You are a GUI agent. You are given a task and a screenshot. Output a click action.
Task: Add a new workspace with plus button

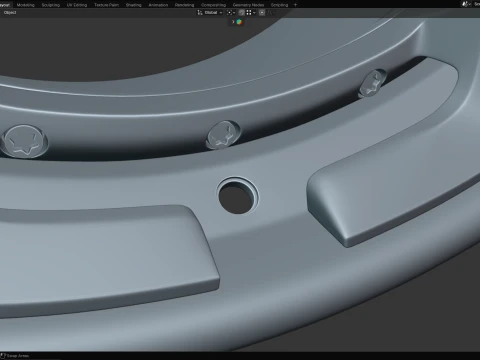tap(295, 5)
